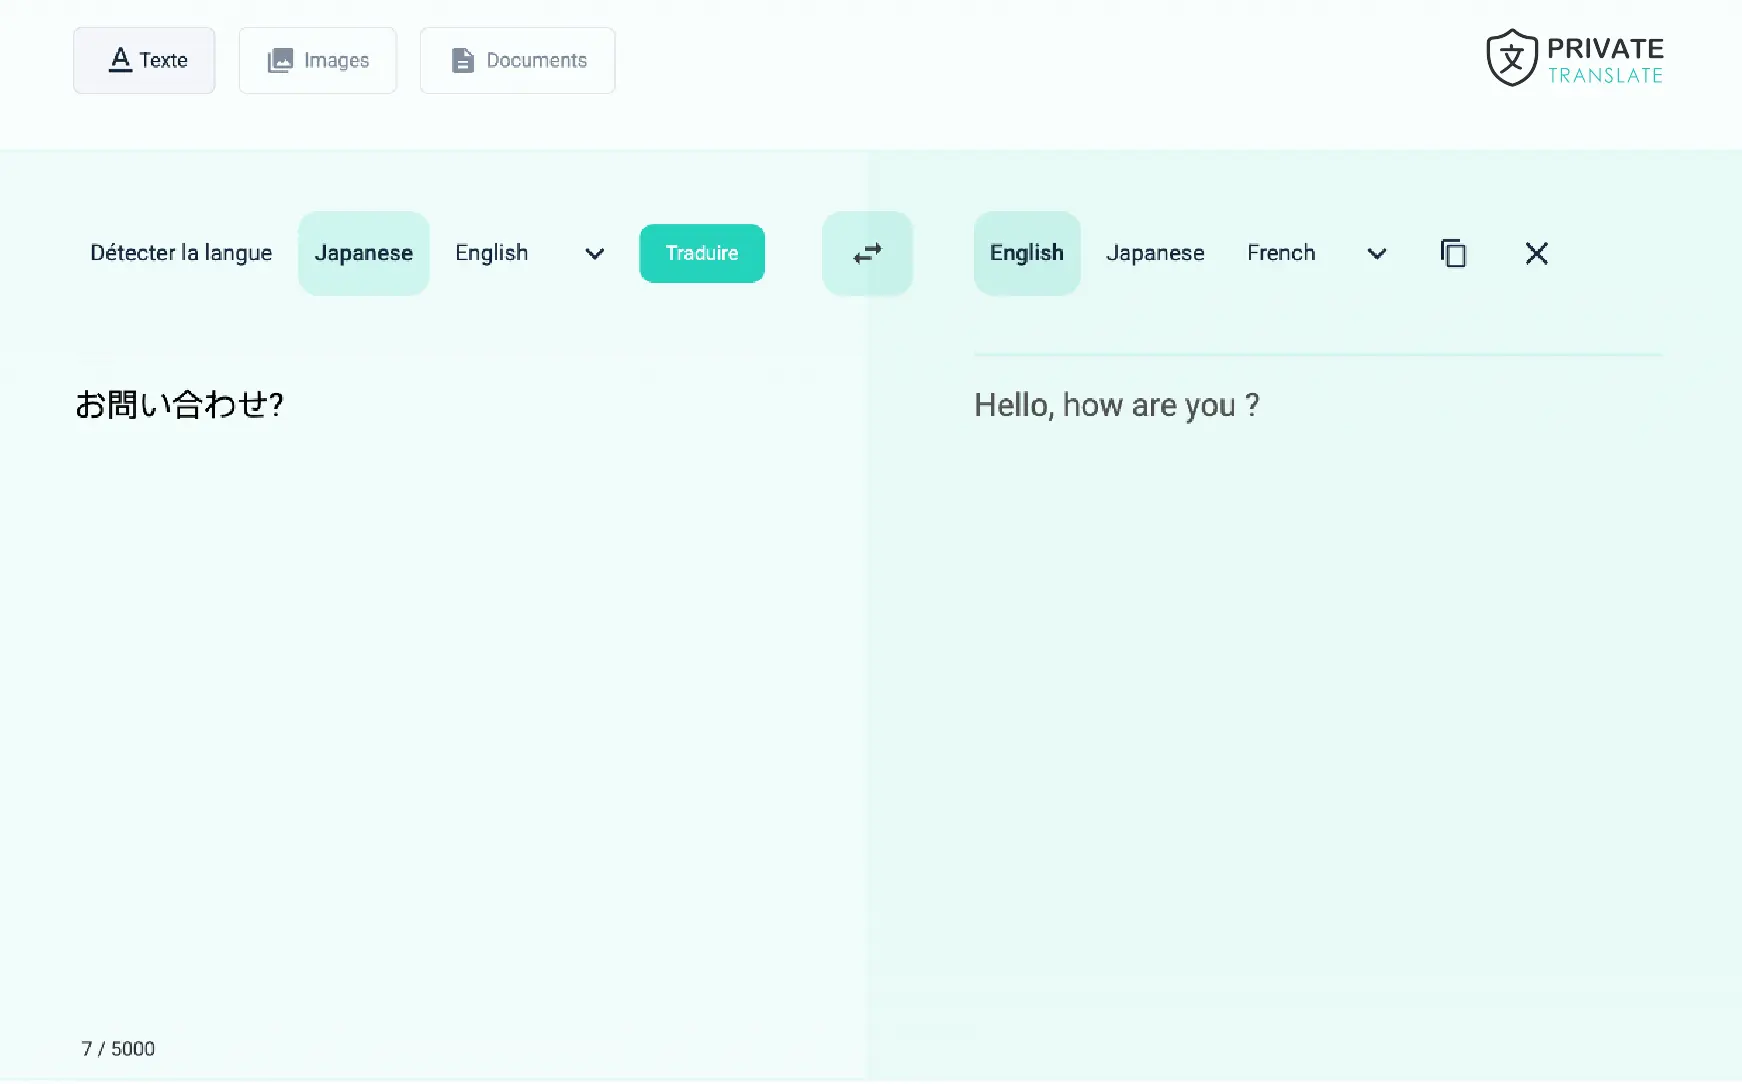Click the 7/5000 character counter
The width and height of the screenshot is (1742, 1084).
pos(117,1048)
